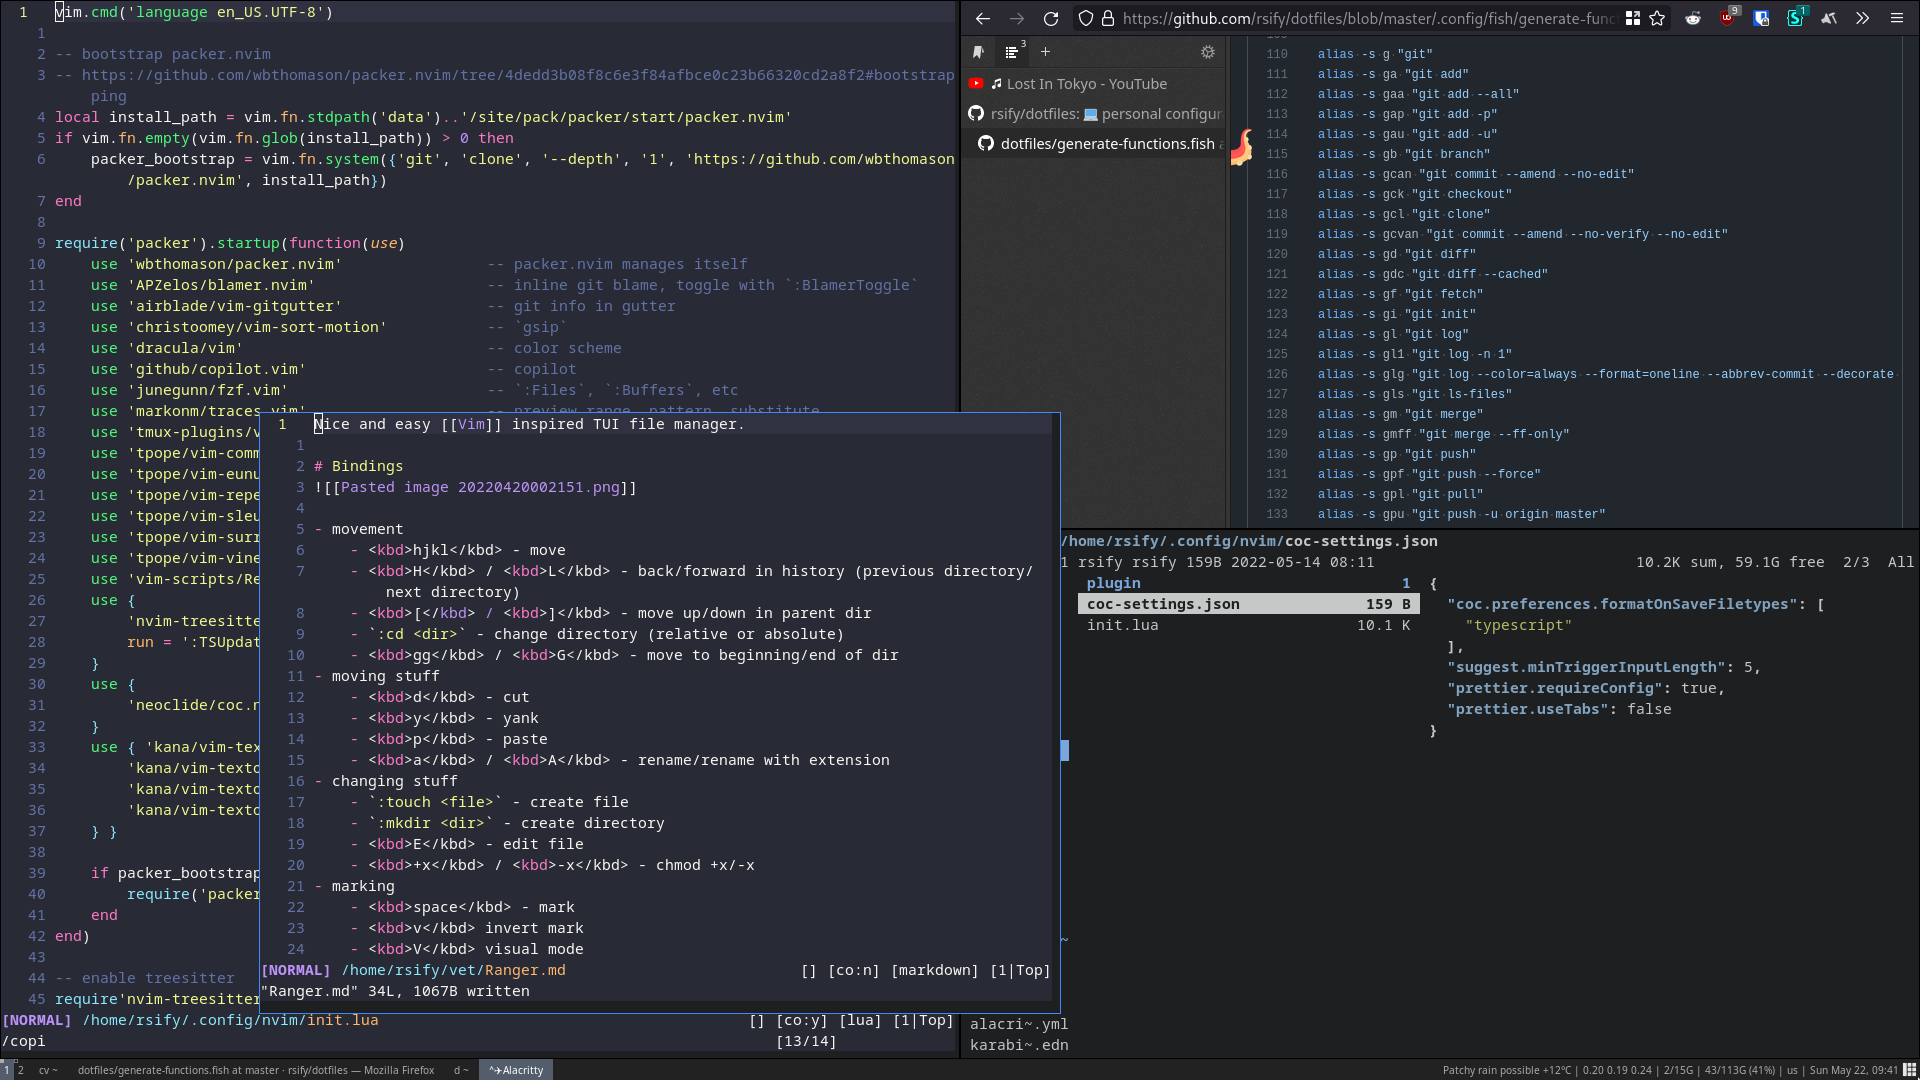Open the Reddit extension icon
This screenshot has width=1920, height=1080.
point(1692,18)
